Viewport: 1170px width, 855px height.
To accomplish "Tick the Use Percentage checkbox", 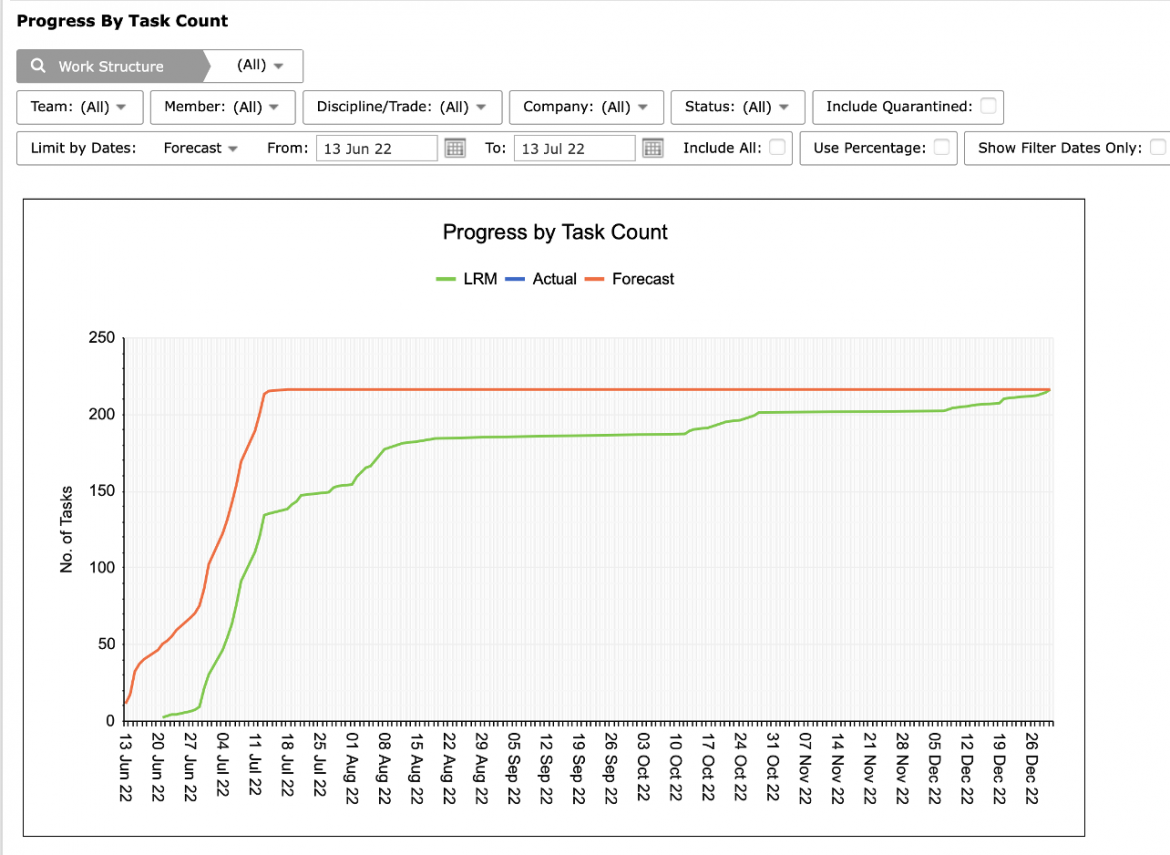I will pos(942,147).
